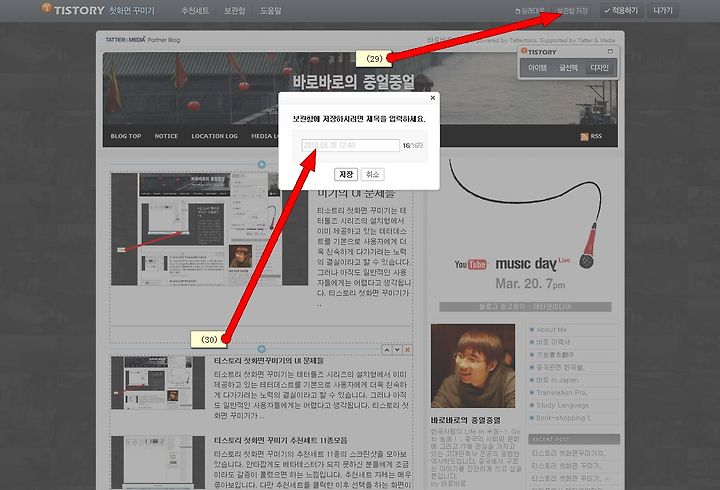Click the 나가기 button
Viewport: 720px width, 490px height.
663,11
